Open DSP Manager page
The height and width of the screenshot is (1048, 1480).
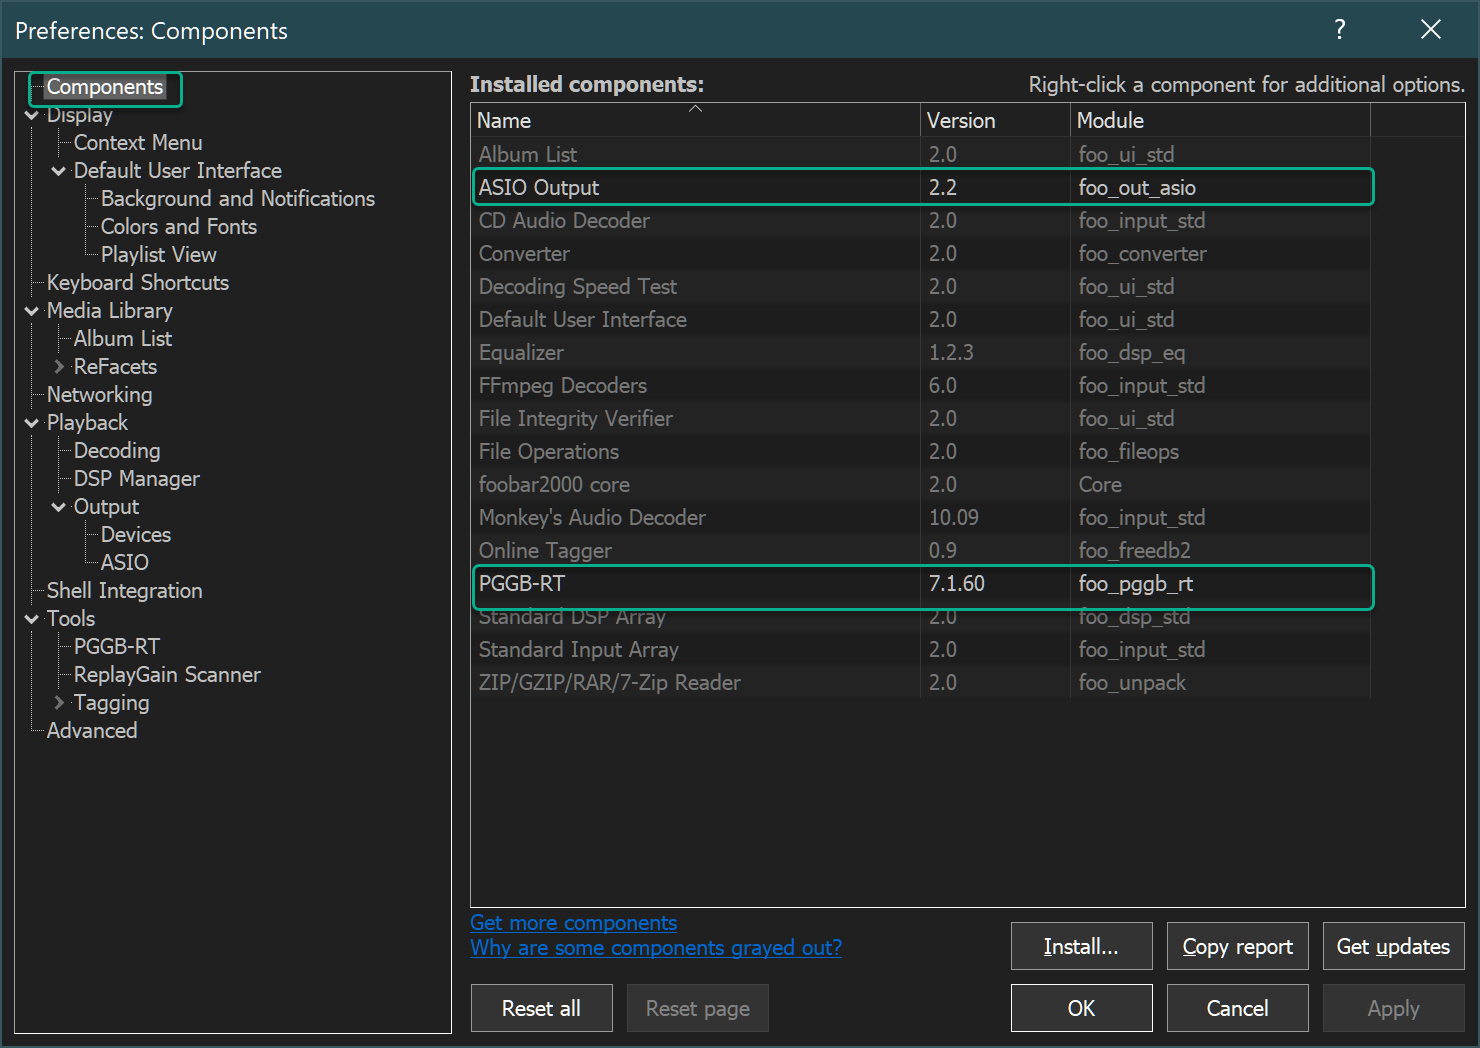[x=137, y=479]
